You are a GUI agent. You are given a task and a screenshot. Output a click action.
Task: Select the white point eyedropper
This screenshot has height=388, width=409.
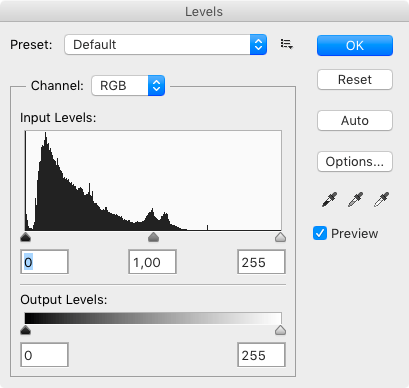pyautogui.click(x=381, y=199)
